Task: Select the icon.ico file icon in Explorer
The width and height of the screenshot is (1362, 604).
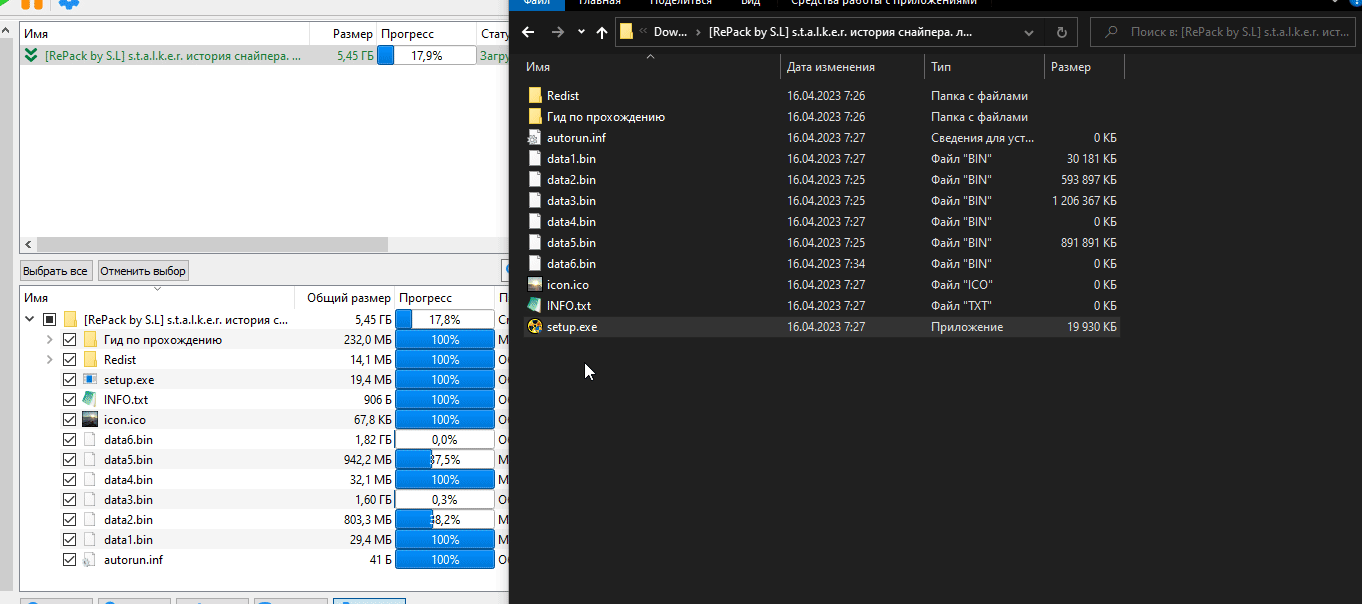Action: (x=535, y=285)
